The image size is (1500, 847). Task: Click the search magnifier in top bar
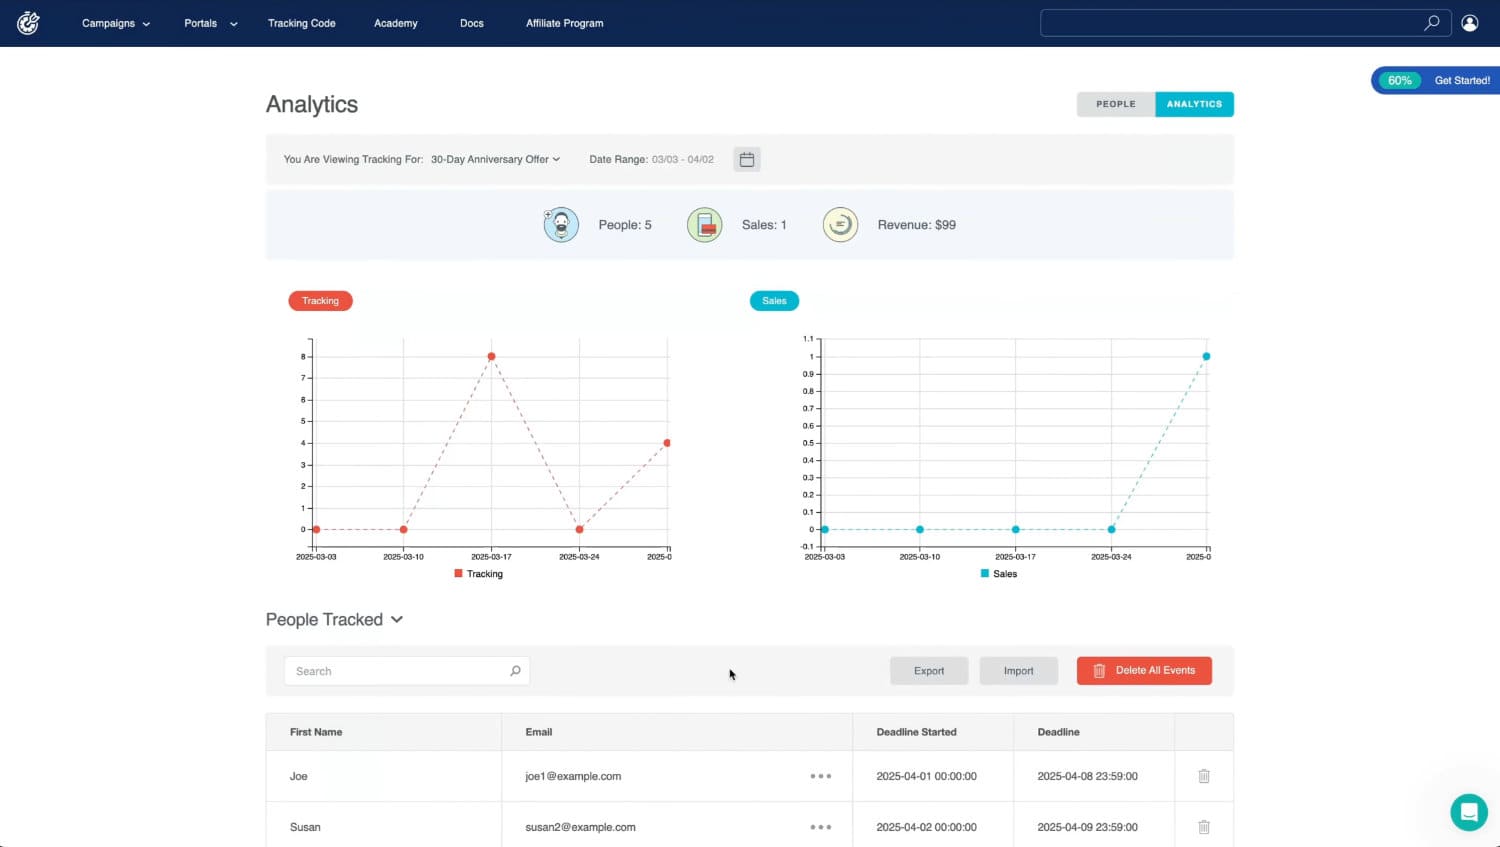coord(1431,23)
